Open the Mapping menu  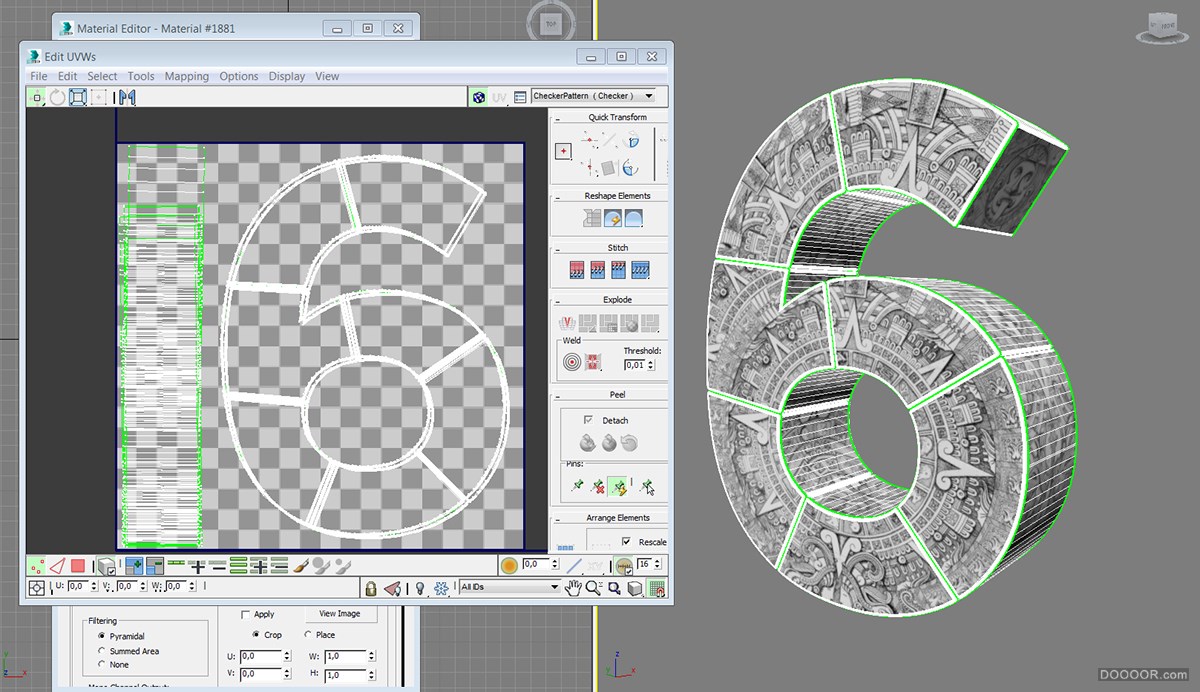coord(187,76)
